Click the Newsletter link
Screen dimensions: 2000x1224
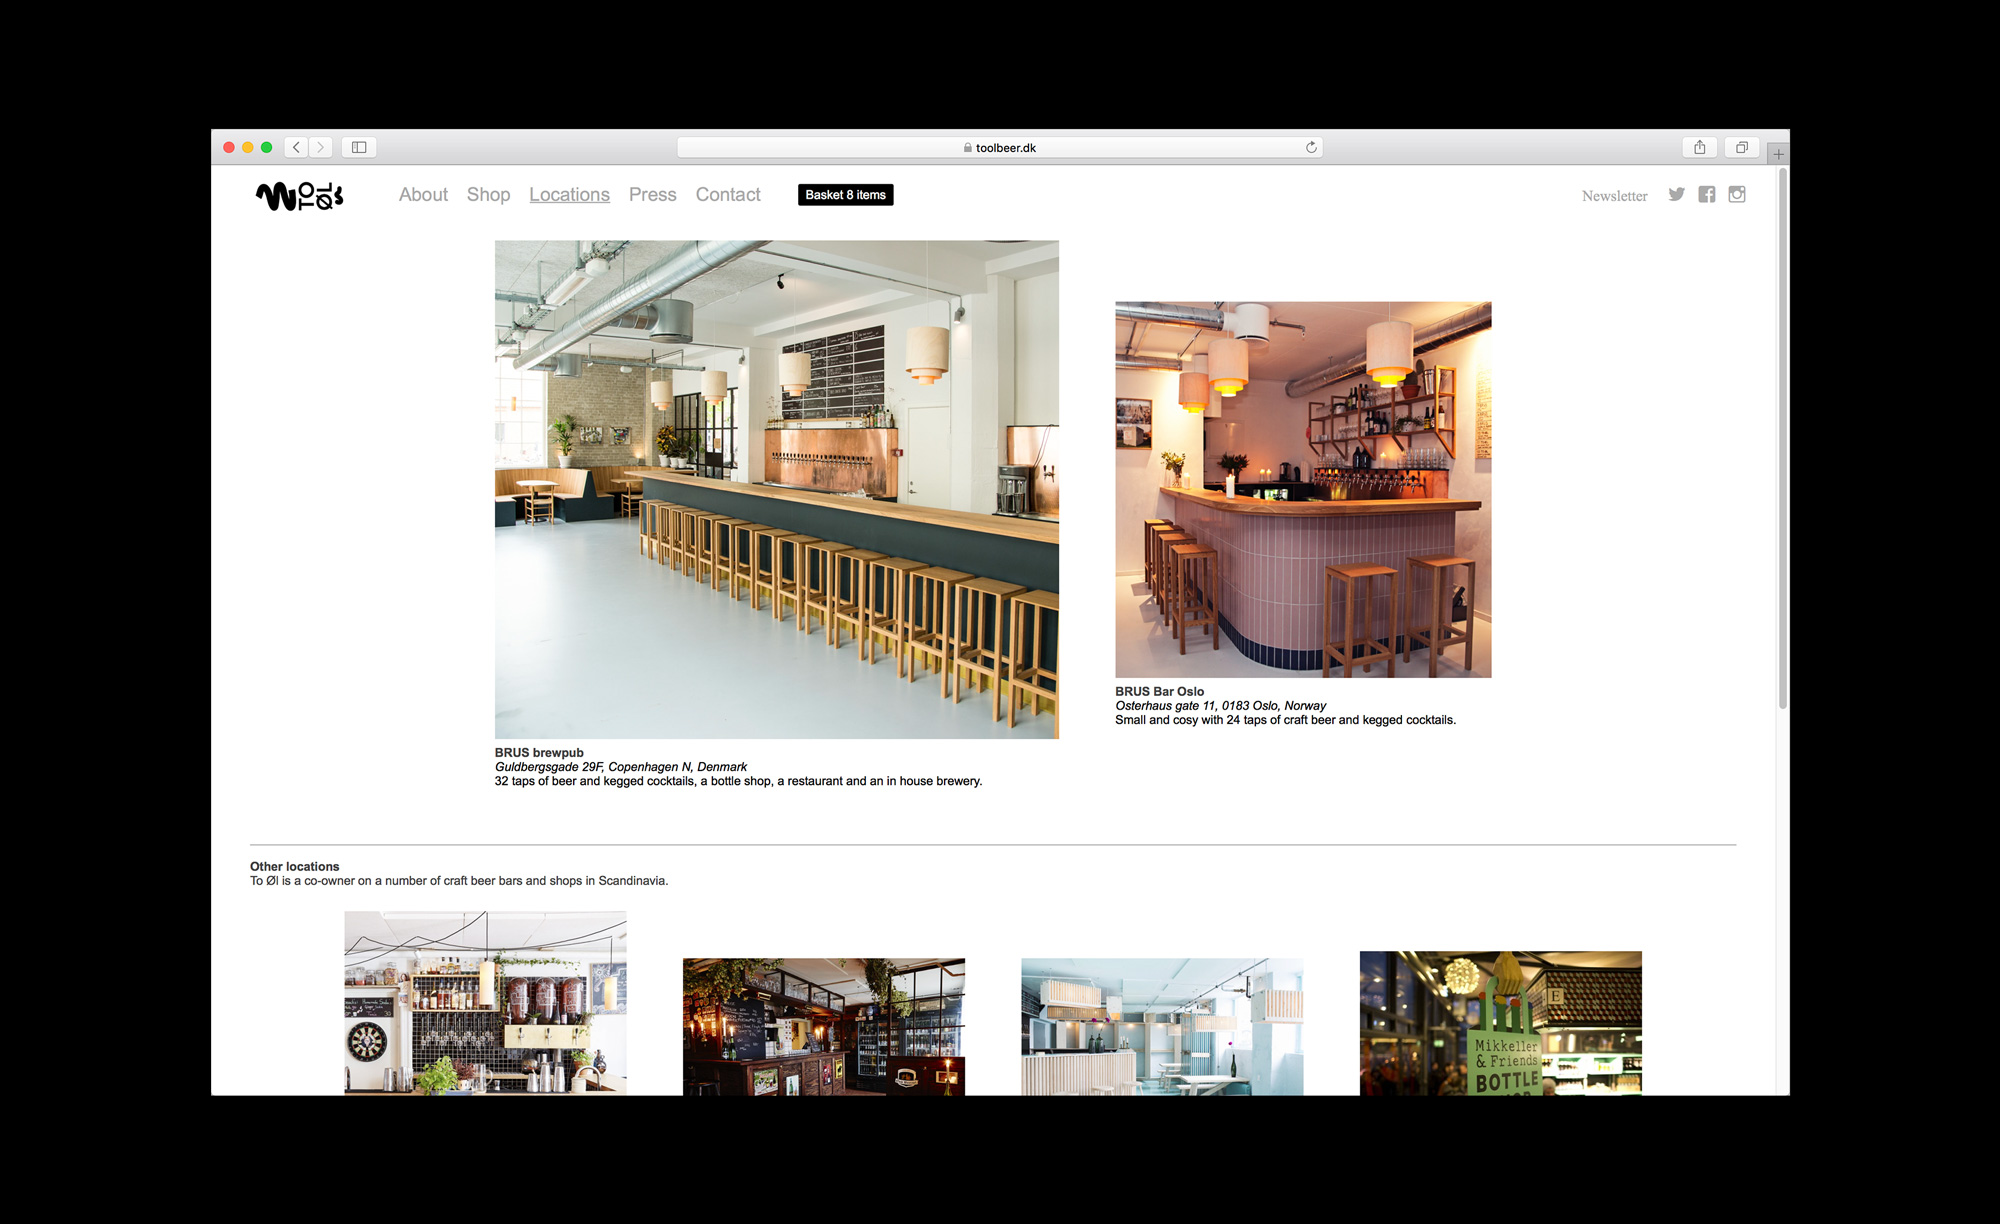pyautogui.click(x=1614, y=196)
